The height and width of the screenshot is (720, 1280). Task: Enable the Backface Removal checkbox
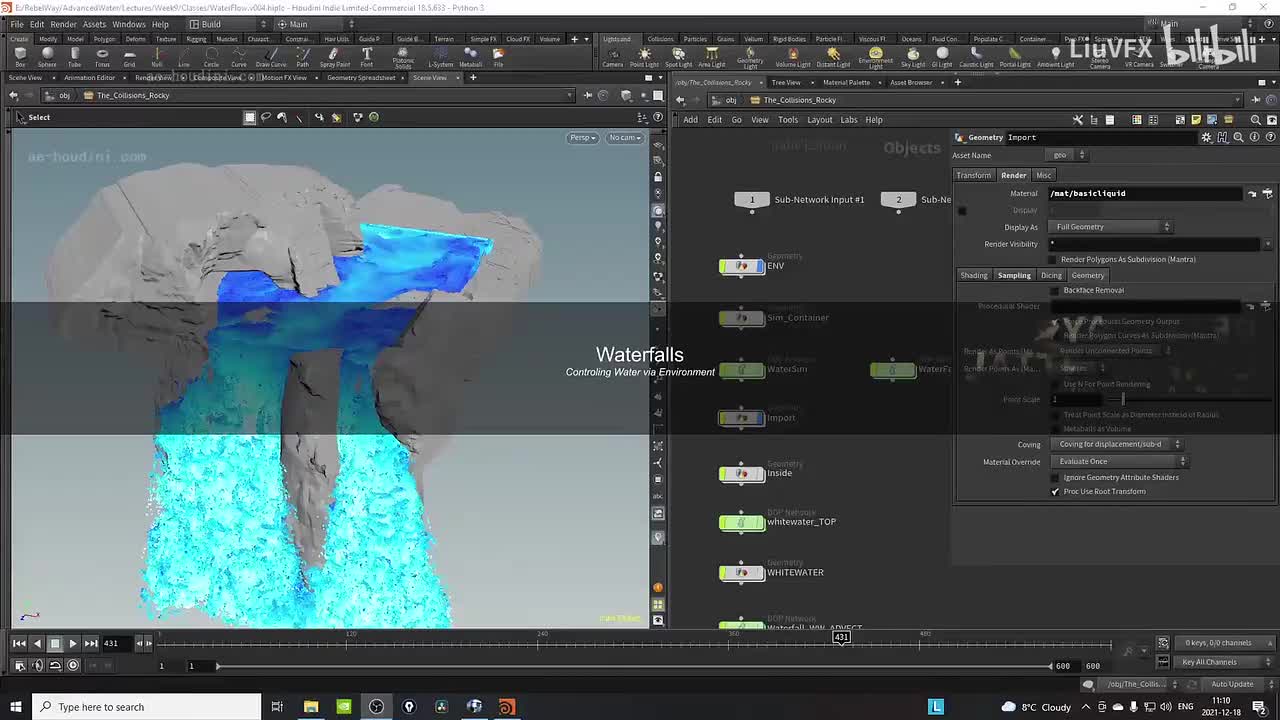click(1055, 291)
